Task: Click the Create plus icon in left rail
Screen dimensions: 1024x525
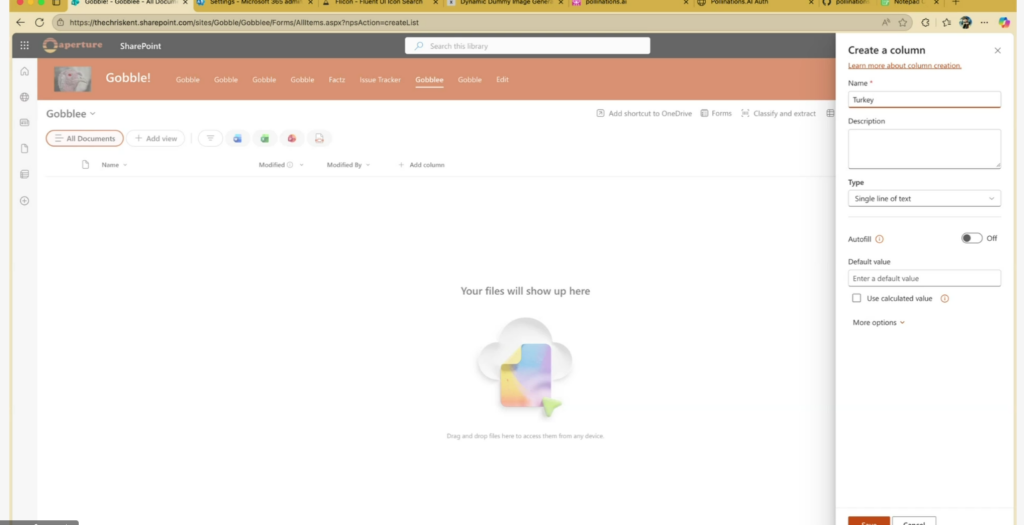Action: coord(24,200)
